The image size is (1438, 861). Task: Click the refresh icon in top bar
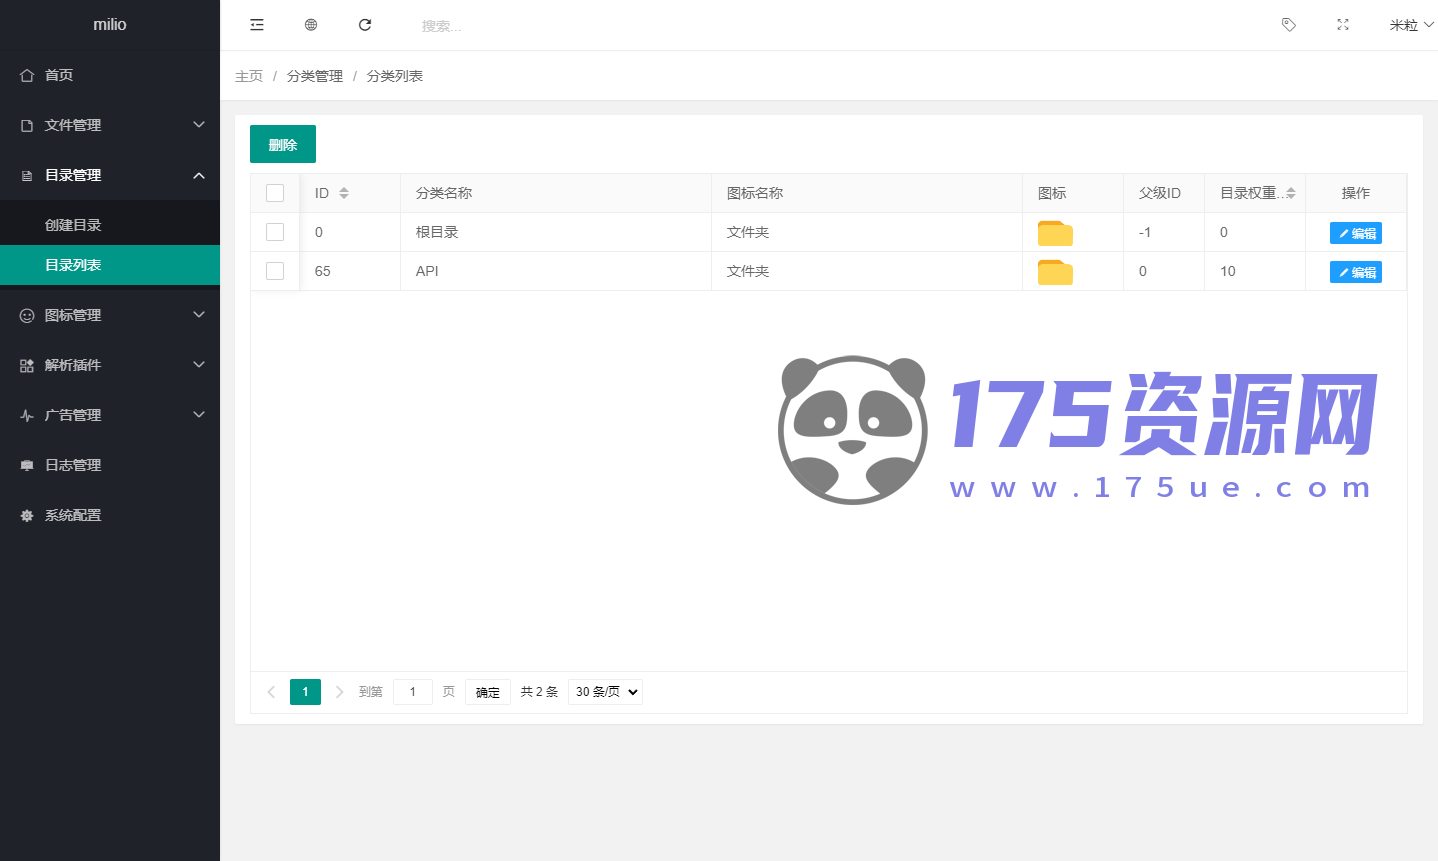click(365, 25)
